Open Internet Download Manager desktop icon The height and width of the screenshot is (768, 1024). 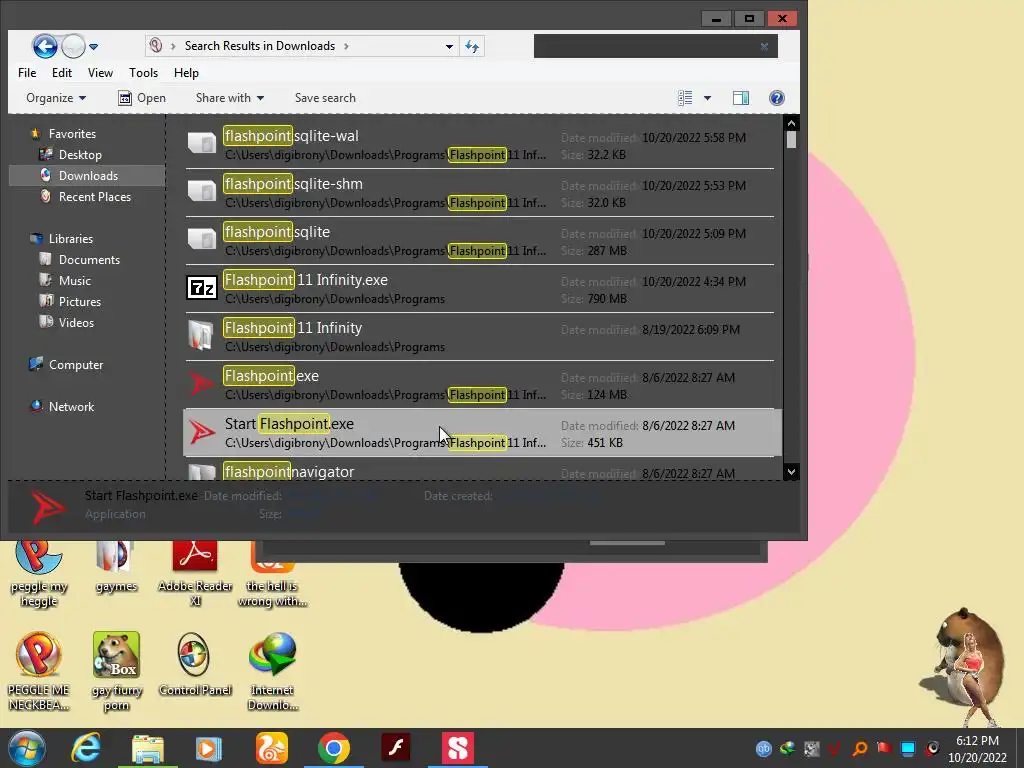click(x=272, y=671)
